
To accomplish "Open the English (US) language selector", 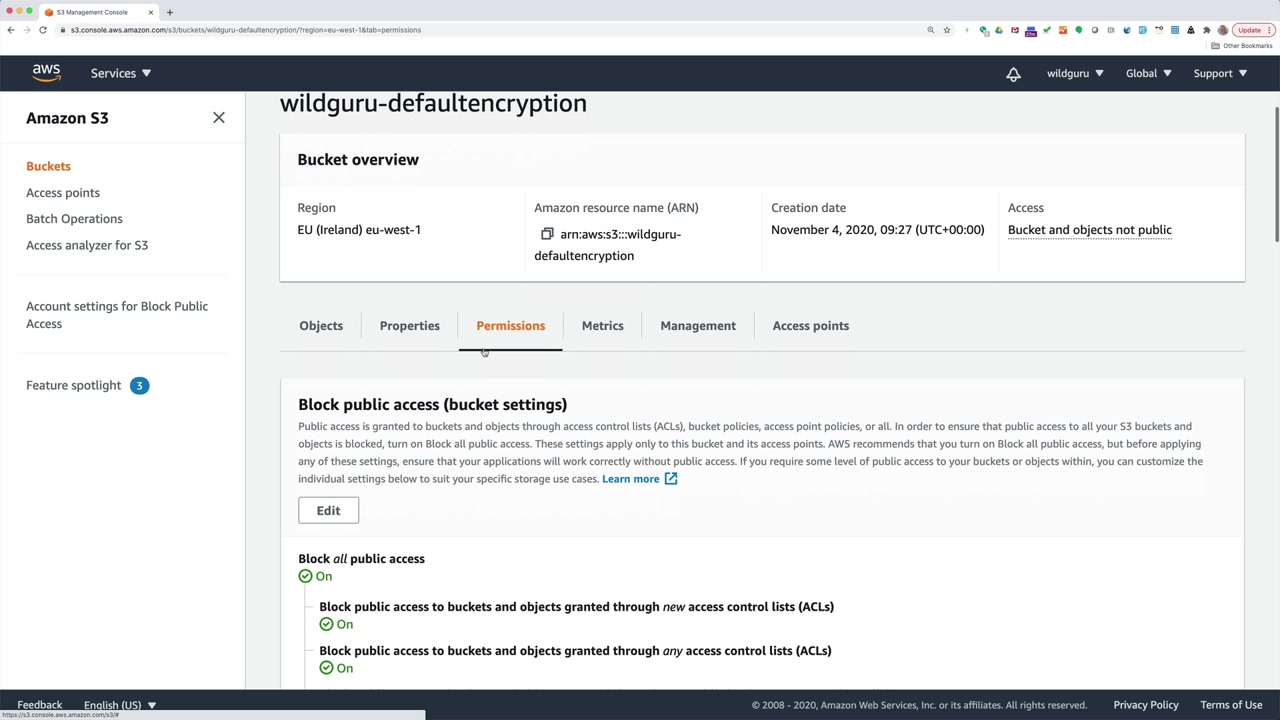I will [x=120, y=705].
